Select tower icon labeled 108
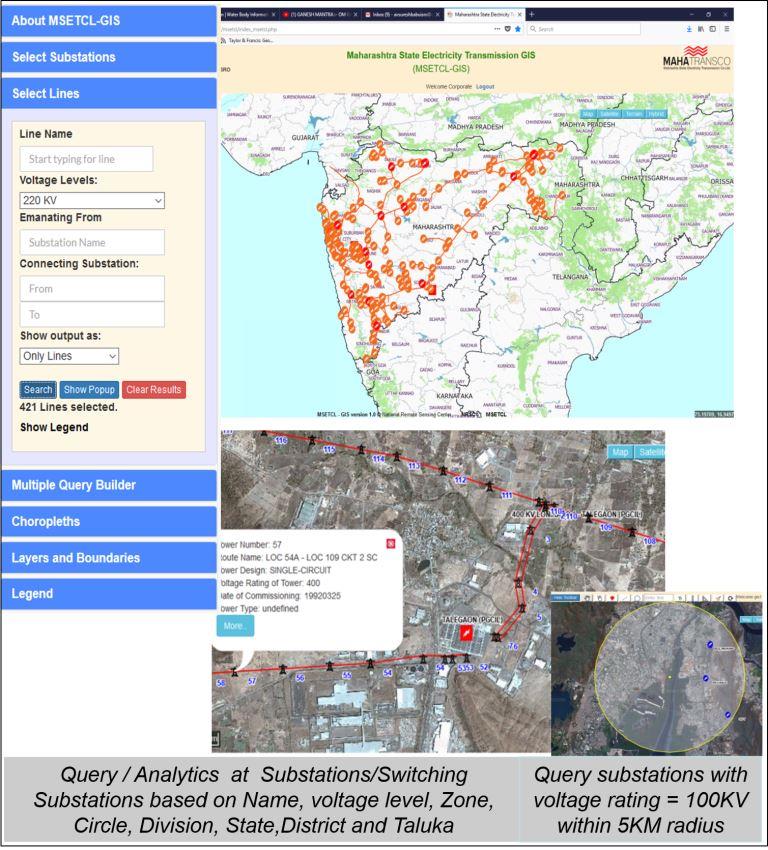Screen dimensions: 768x850 [x=632, y=532]
